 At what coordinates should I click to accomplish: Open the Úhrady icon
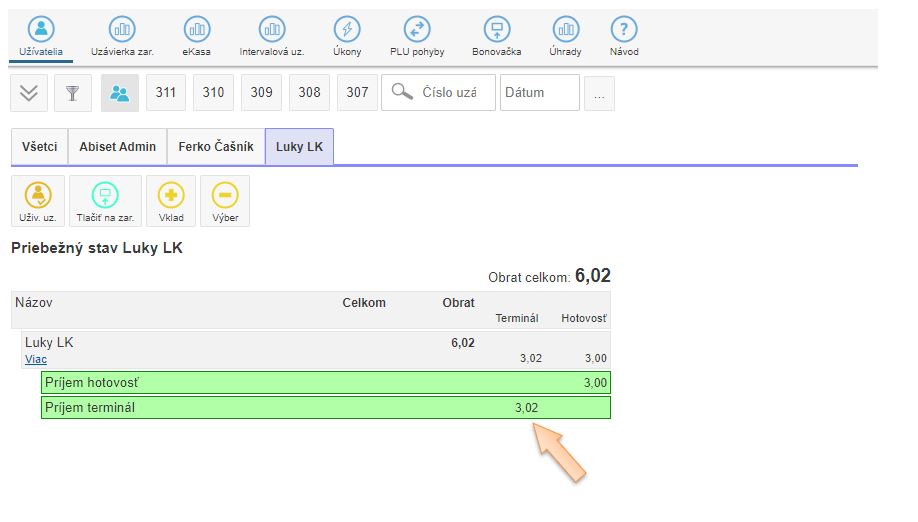(565, 31)
